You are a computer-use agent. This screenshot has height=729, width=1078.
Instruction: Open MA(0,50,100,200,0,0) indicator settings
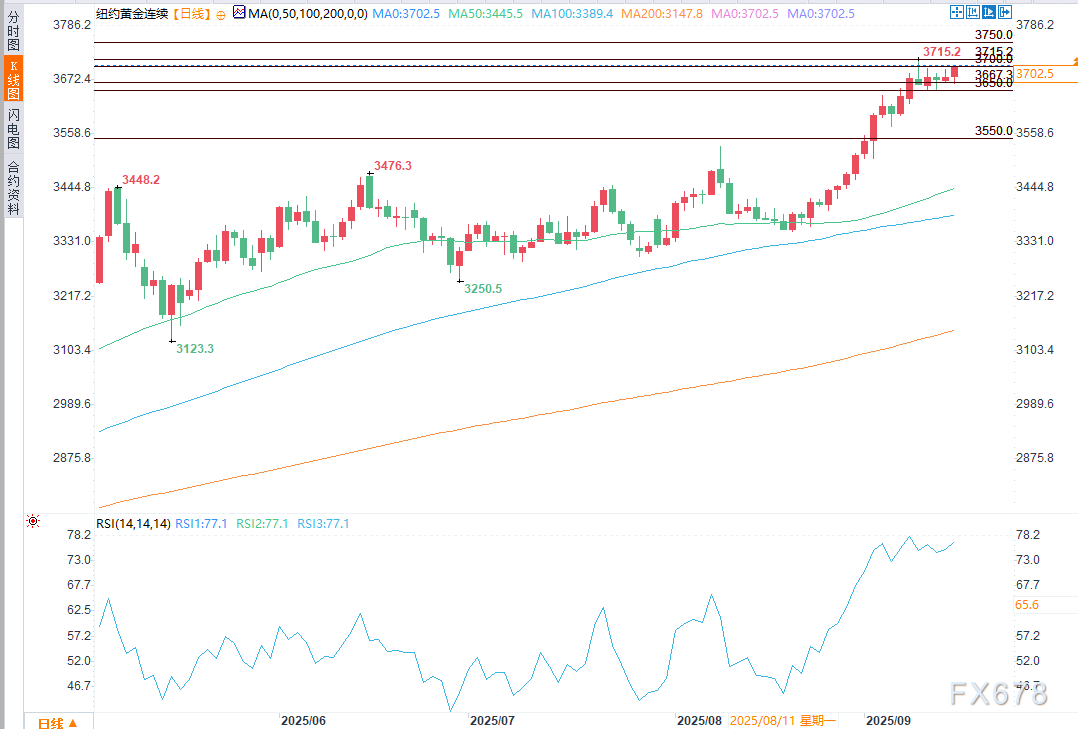pos(307,14)
